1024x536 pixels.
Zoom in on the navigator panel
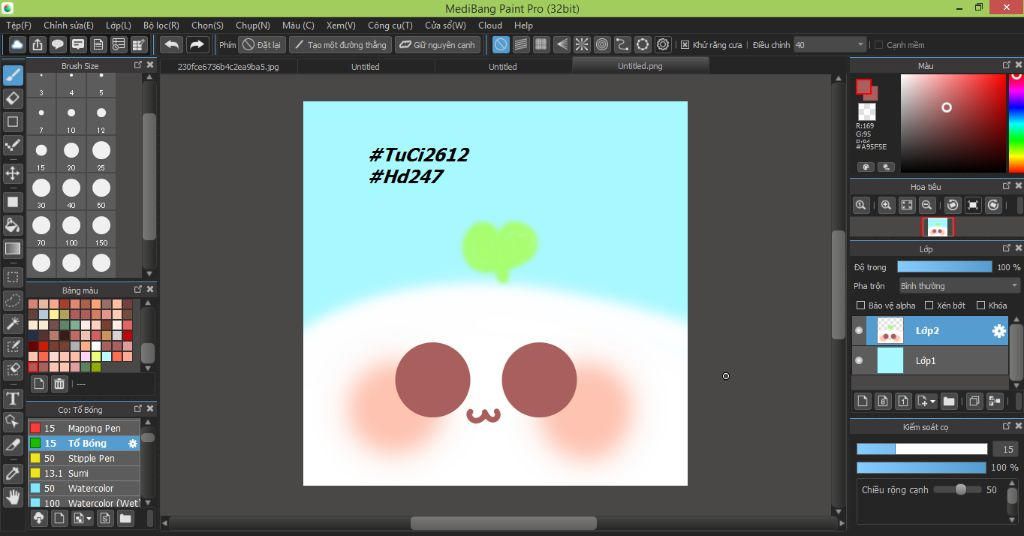click(886, 205)
